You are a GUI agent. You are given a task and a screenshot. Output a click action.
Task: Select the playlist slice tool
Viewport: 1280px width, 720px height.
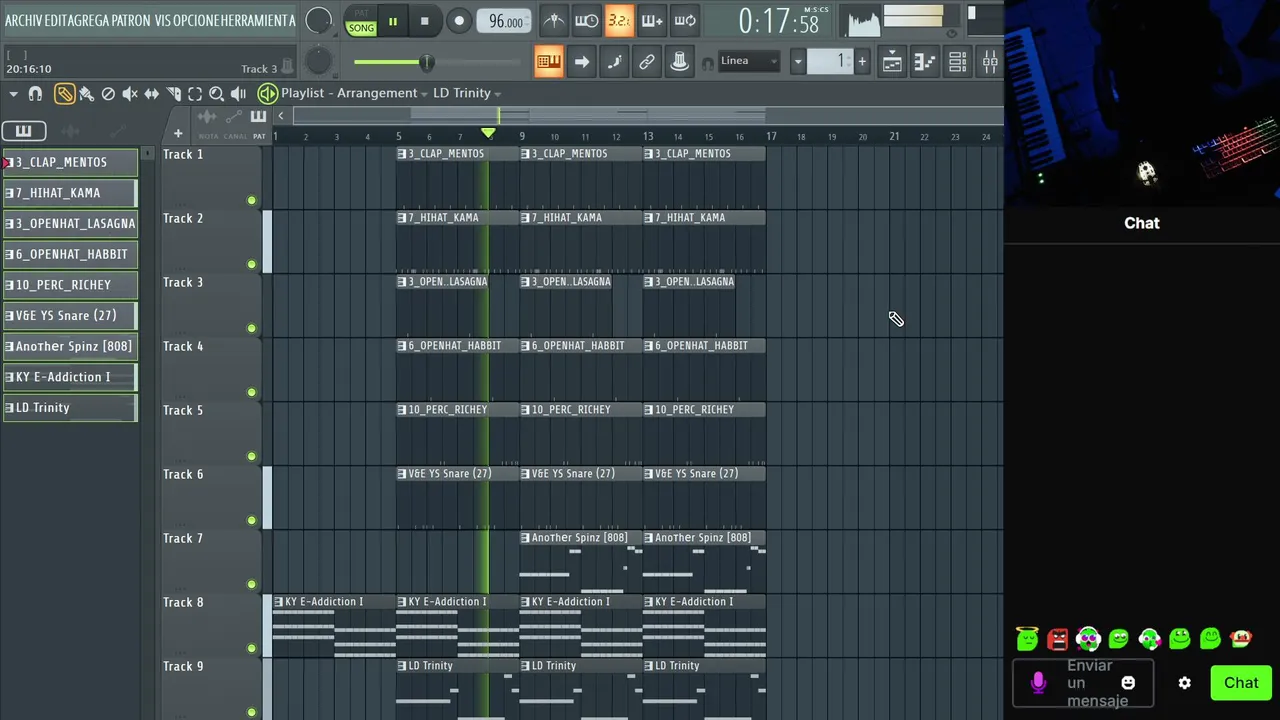[174, 94]
